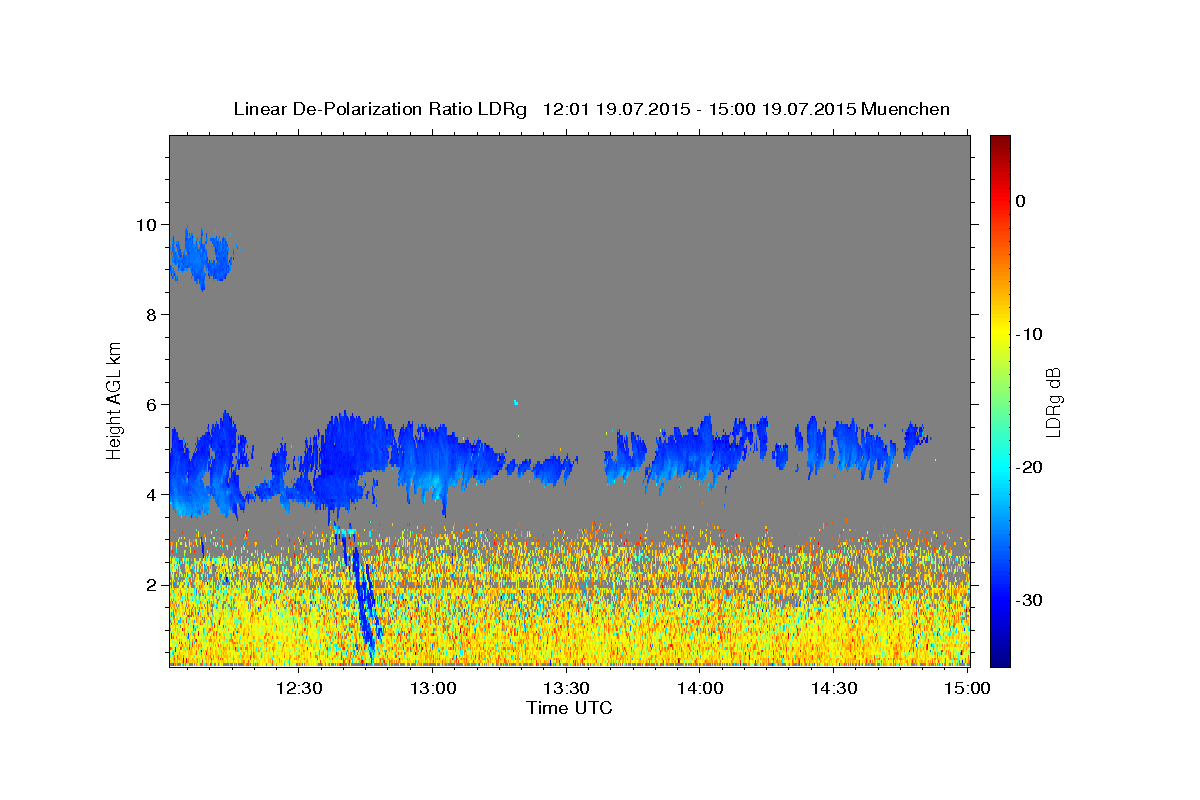
Task: Click the 12:30 time tick label
Action: pos(300,689)
